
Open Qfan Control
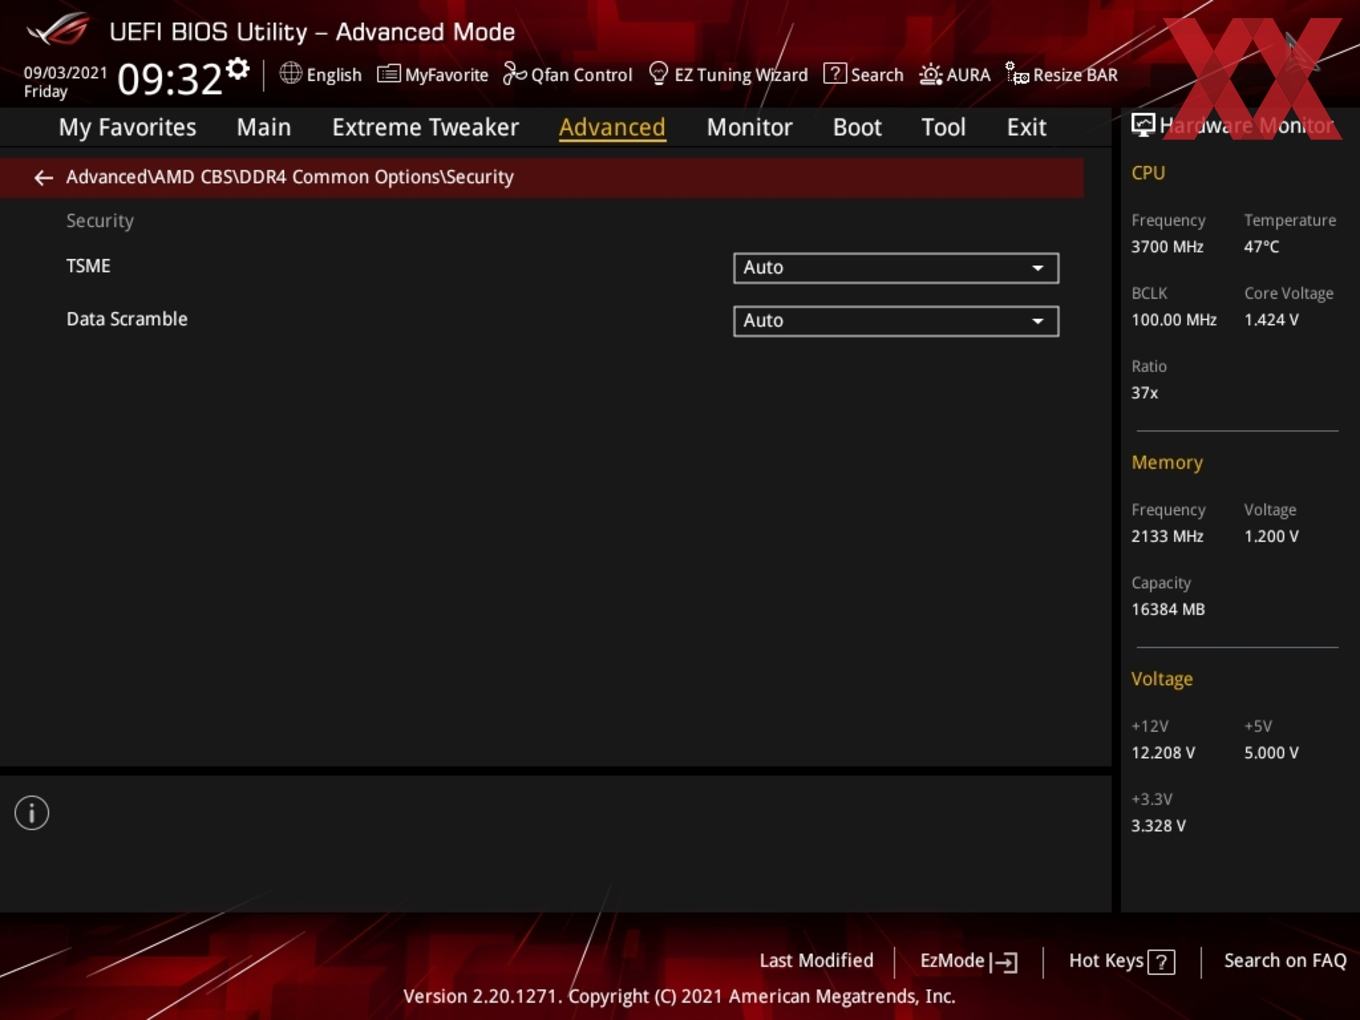click(567, 75)
